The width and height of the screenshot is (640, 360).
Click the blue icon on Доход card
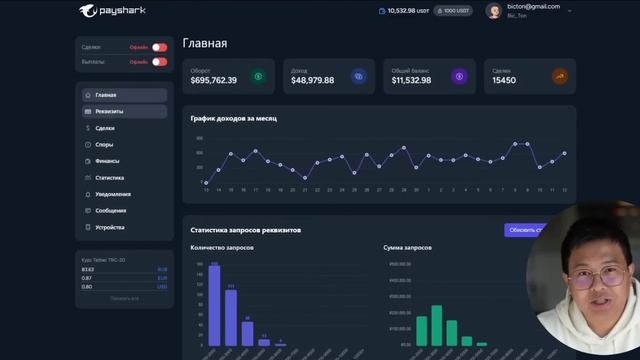(x=358, y=76)
